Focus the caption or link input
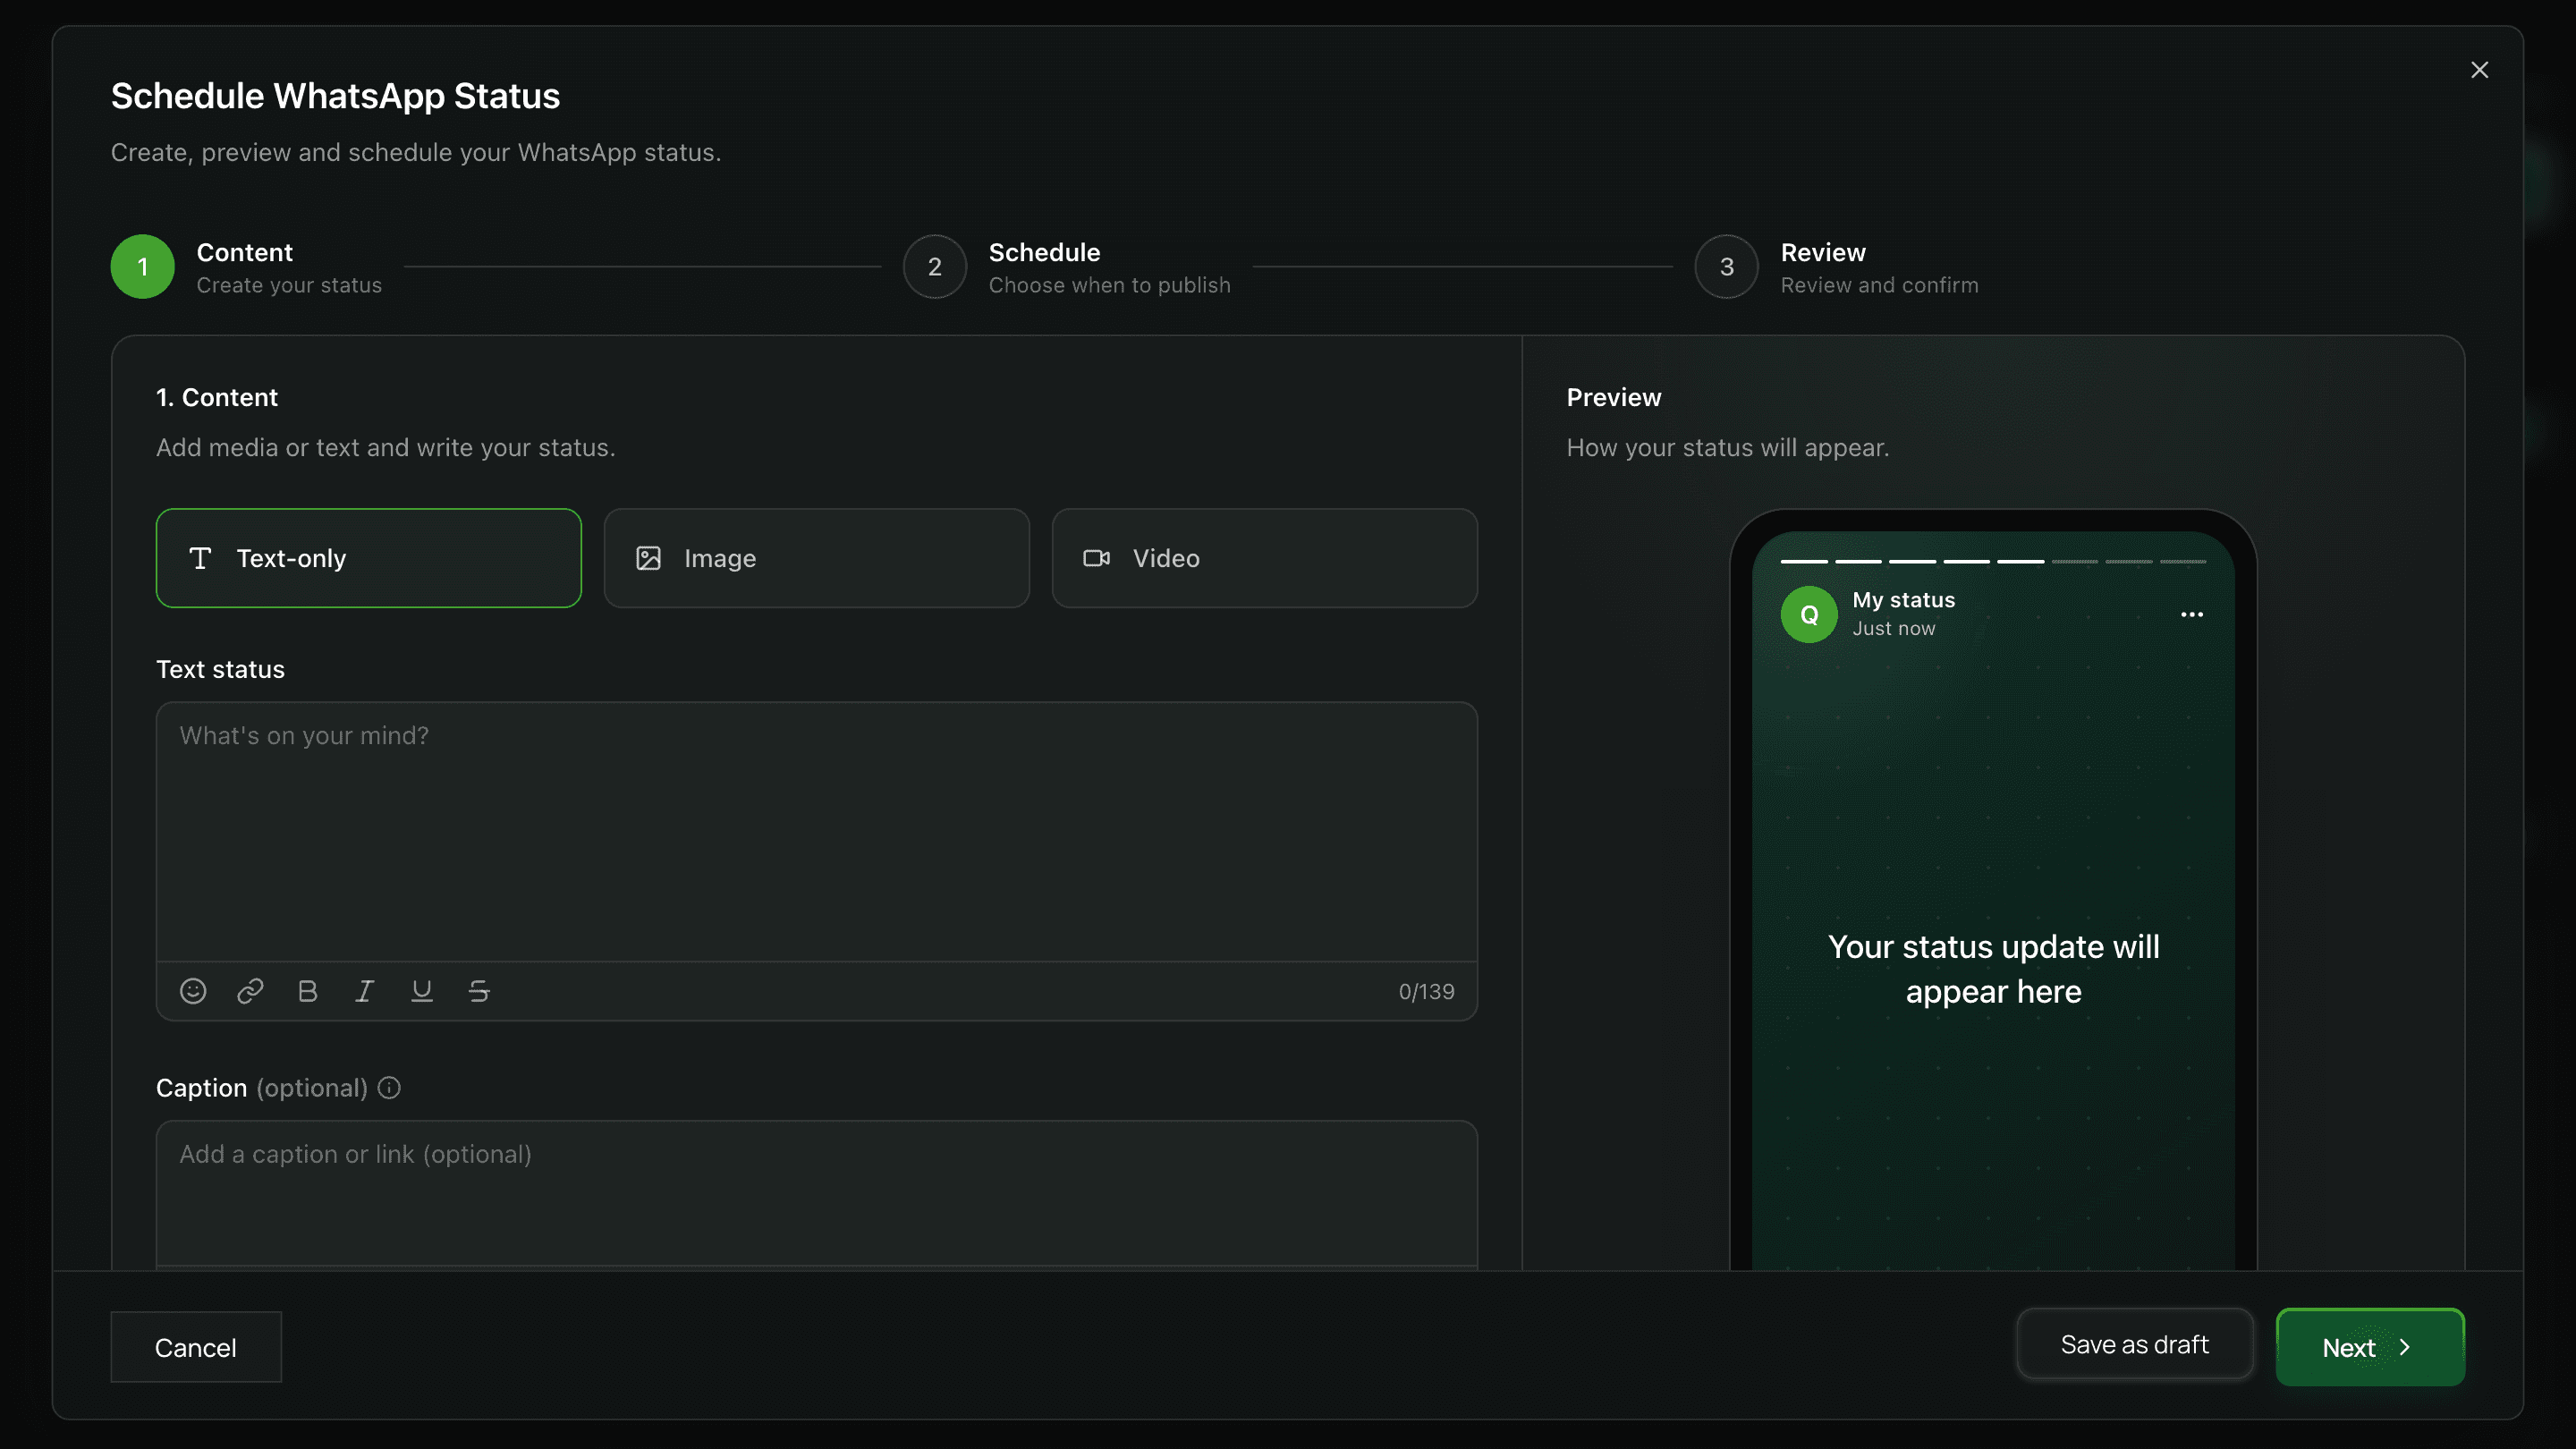The width and height of the screenshot is (2576, 1449). pos(816,1193)
